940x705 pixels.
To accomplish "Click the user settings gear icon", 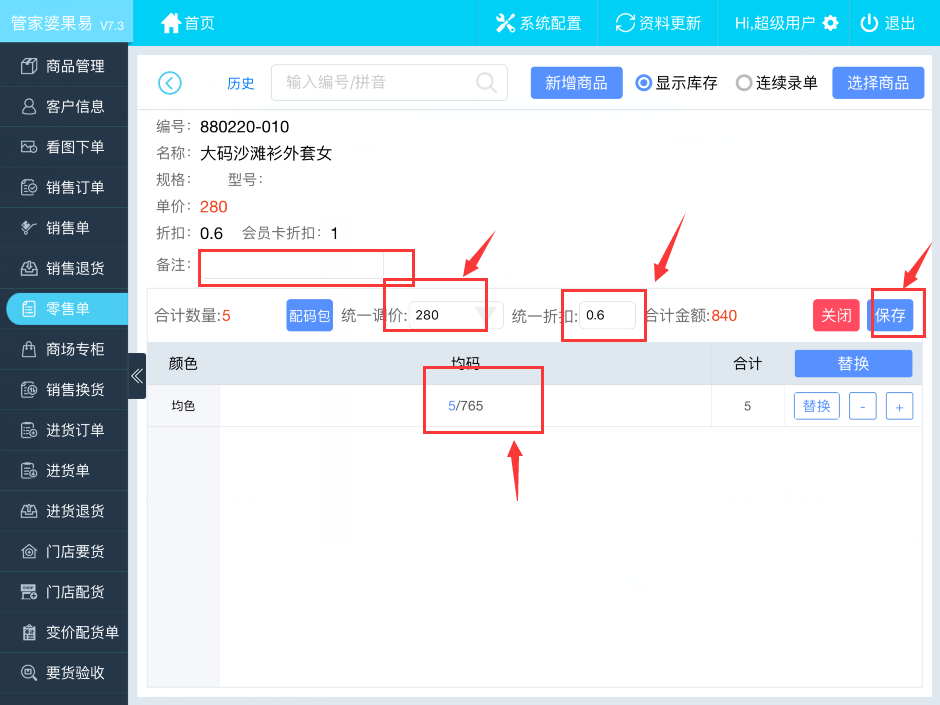I will coord(829,23).
